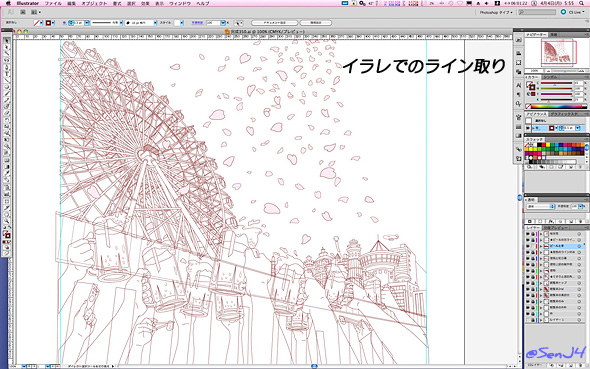Click the cyan C slider in Color panel

(x=556, y=84)
